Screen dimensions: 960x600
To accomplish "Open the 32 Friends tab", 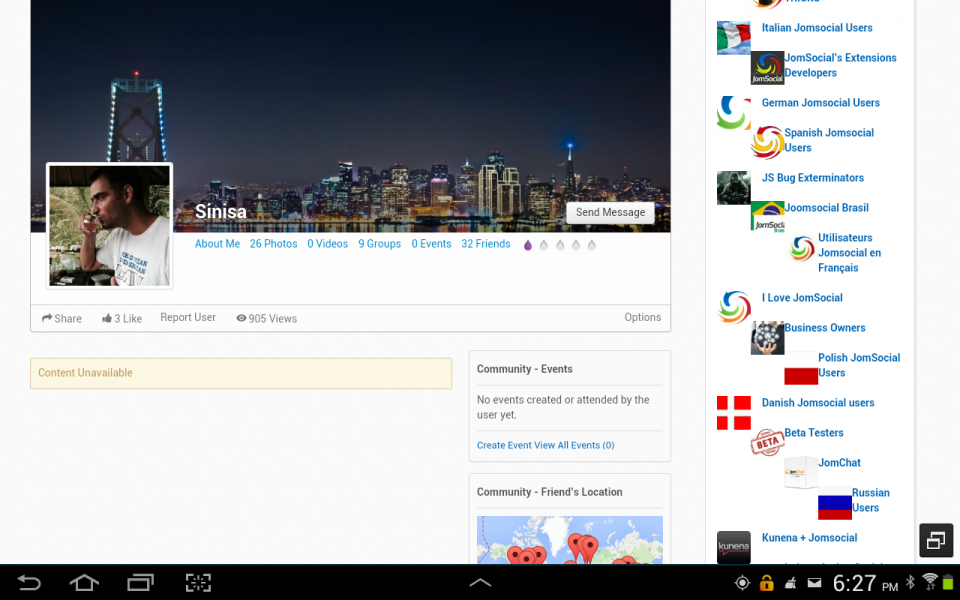I will point(486,244).
